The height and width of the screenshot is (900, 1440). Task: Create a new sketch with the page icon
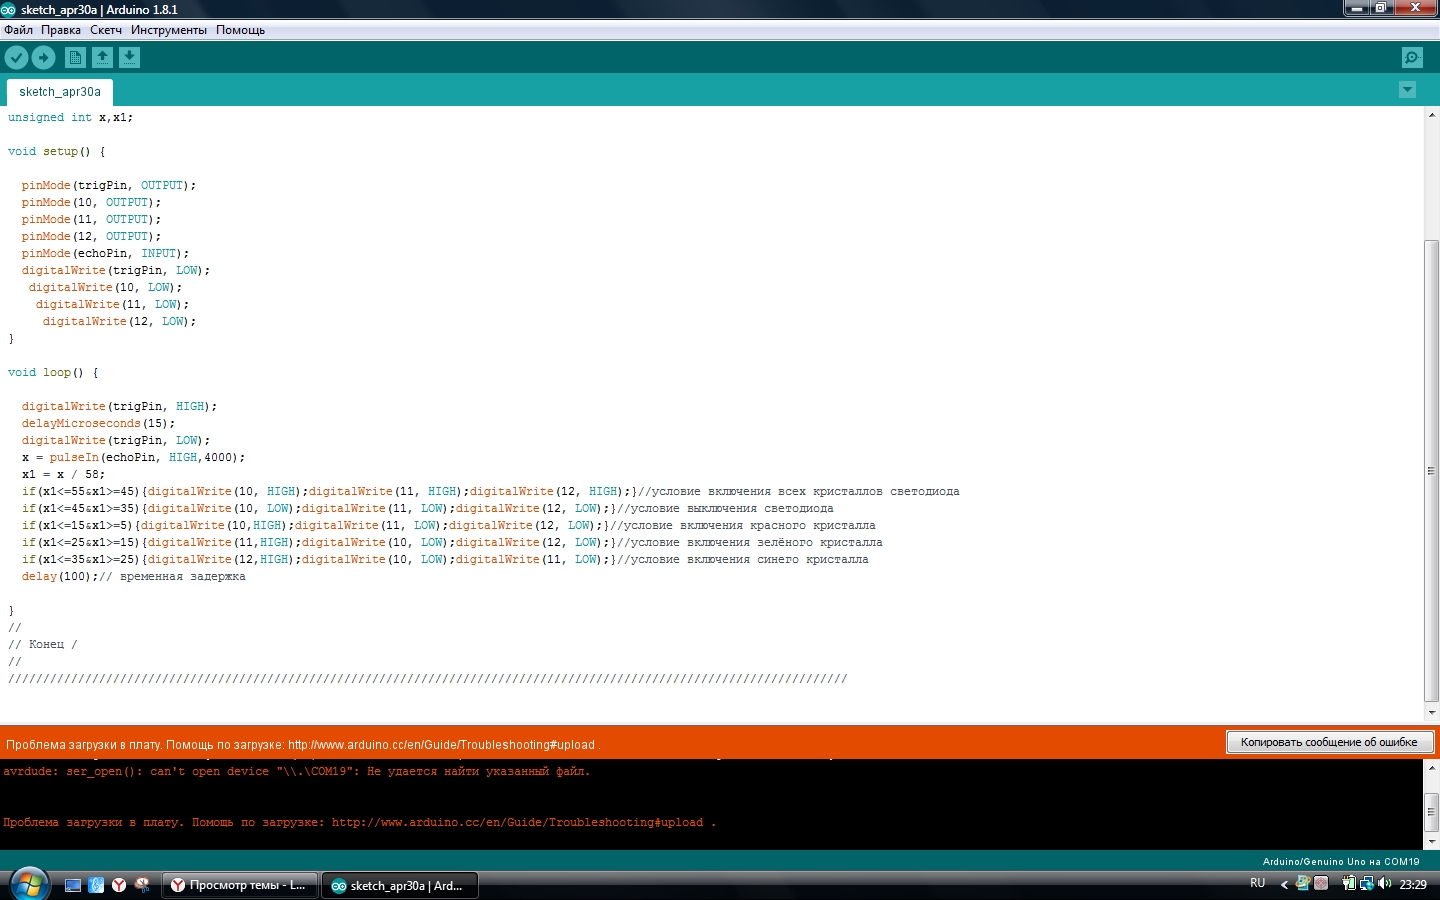75,58
